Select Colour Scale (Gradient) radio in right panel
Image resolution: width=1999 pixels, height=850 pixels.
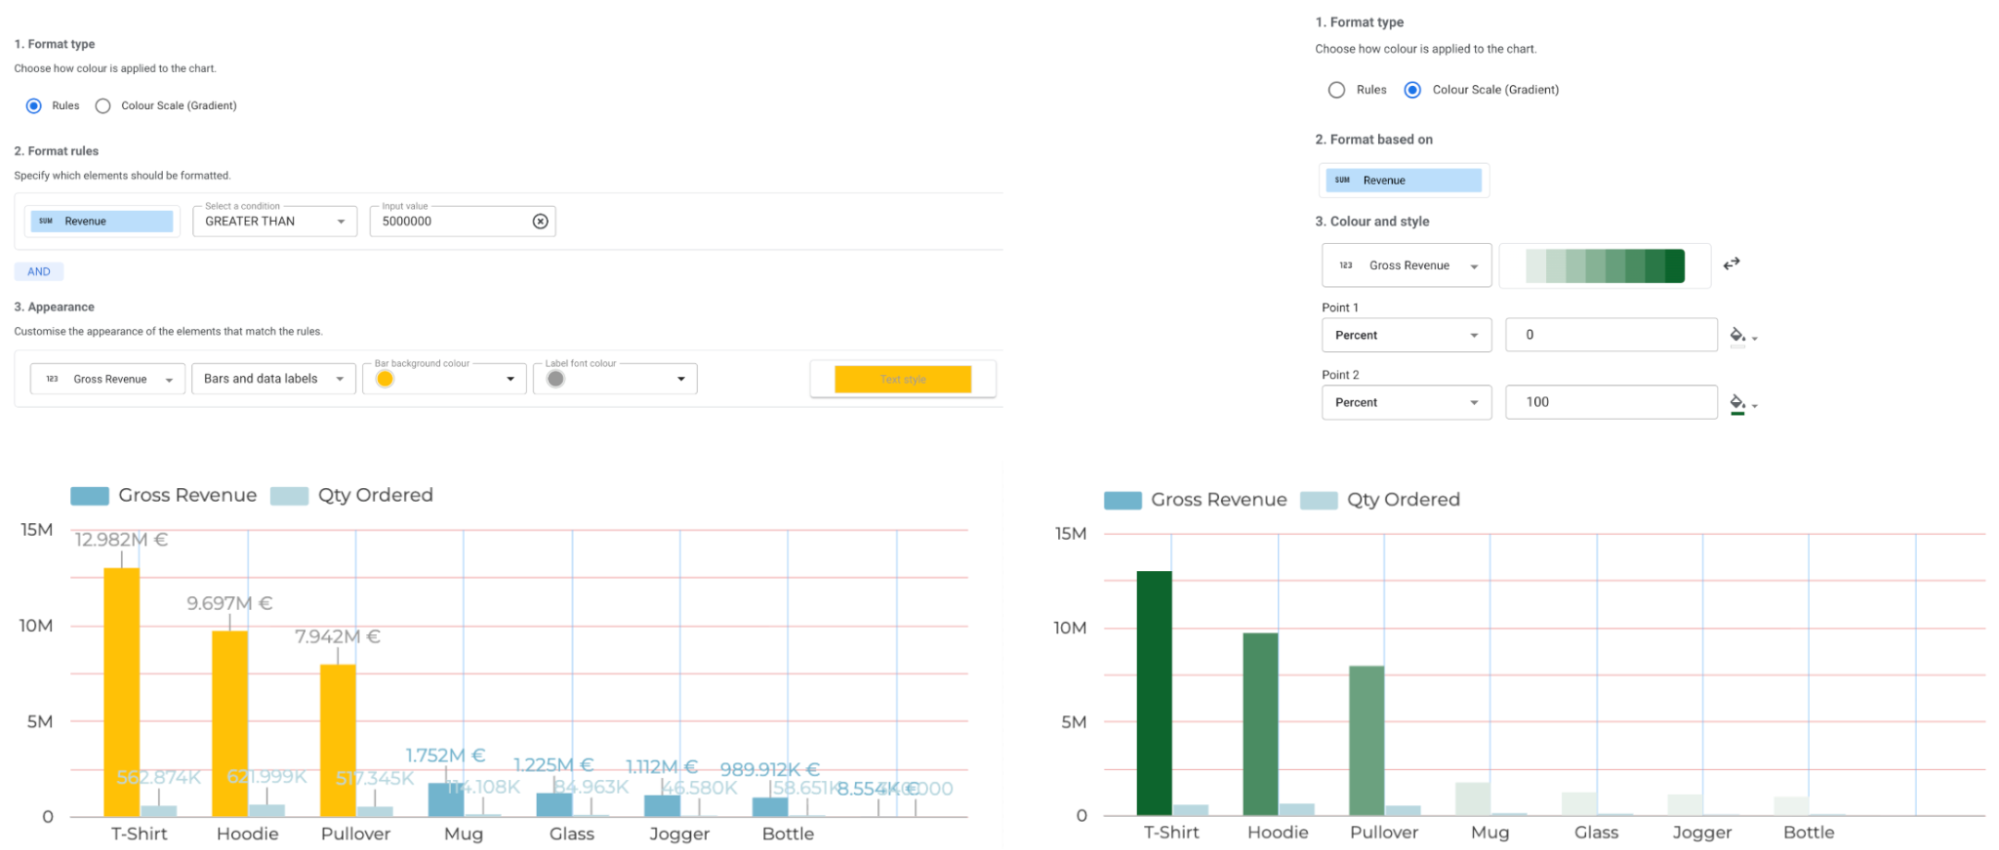click(x=1412, y=90)
